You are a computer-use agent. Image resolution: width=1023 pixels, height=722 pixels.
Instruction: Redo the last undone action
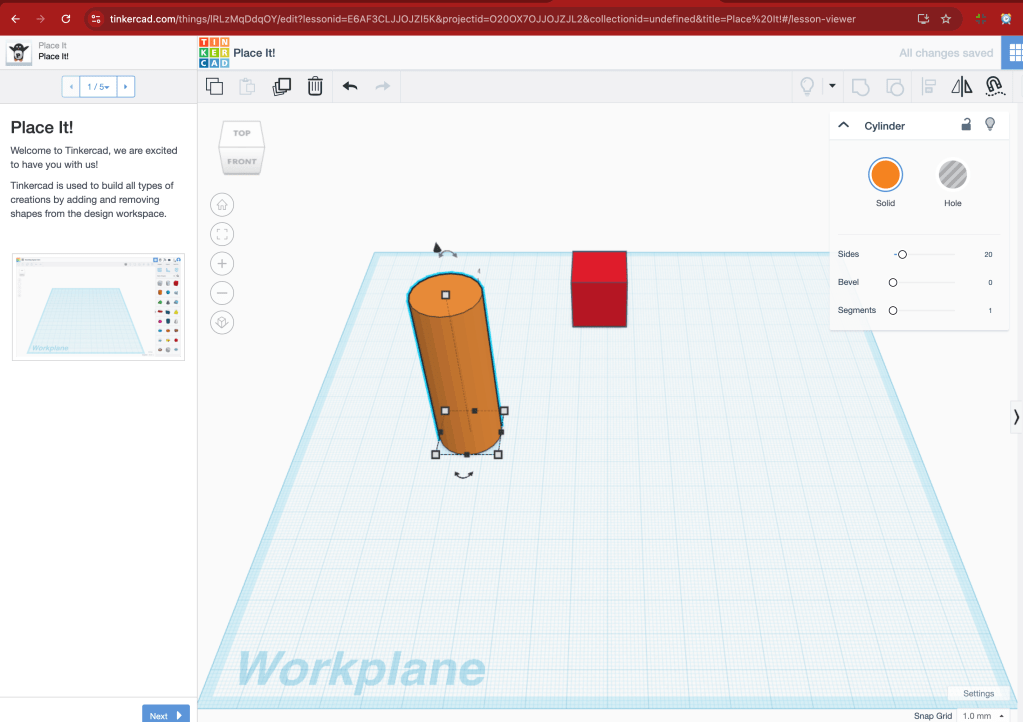(x=383, y=86)
